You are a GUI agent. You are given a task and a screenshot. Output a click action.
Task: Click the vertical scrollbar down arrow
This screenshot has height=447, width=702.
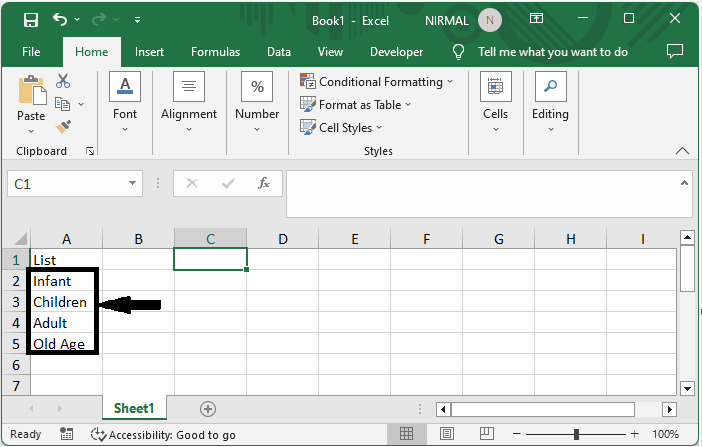click(687, 388)
